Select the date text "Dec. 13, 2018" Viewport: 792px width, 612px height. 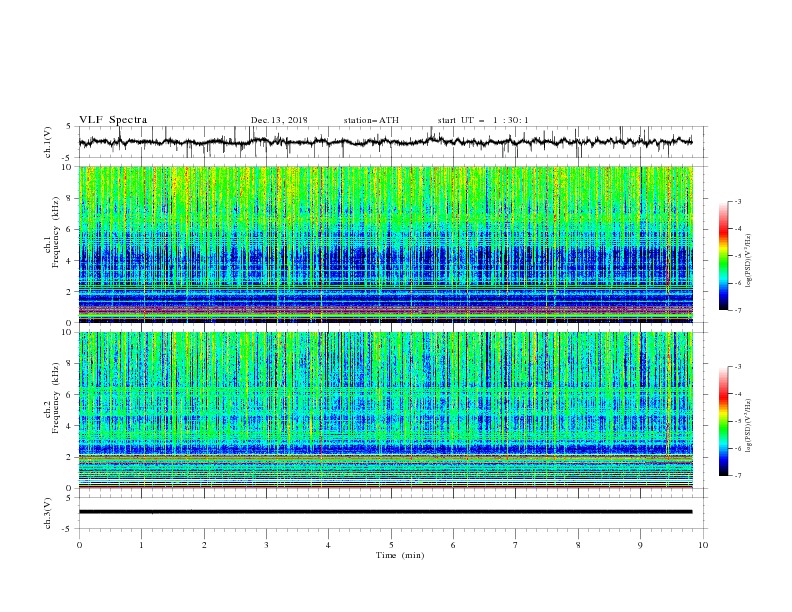(279, 120)
